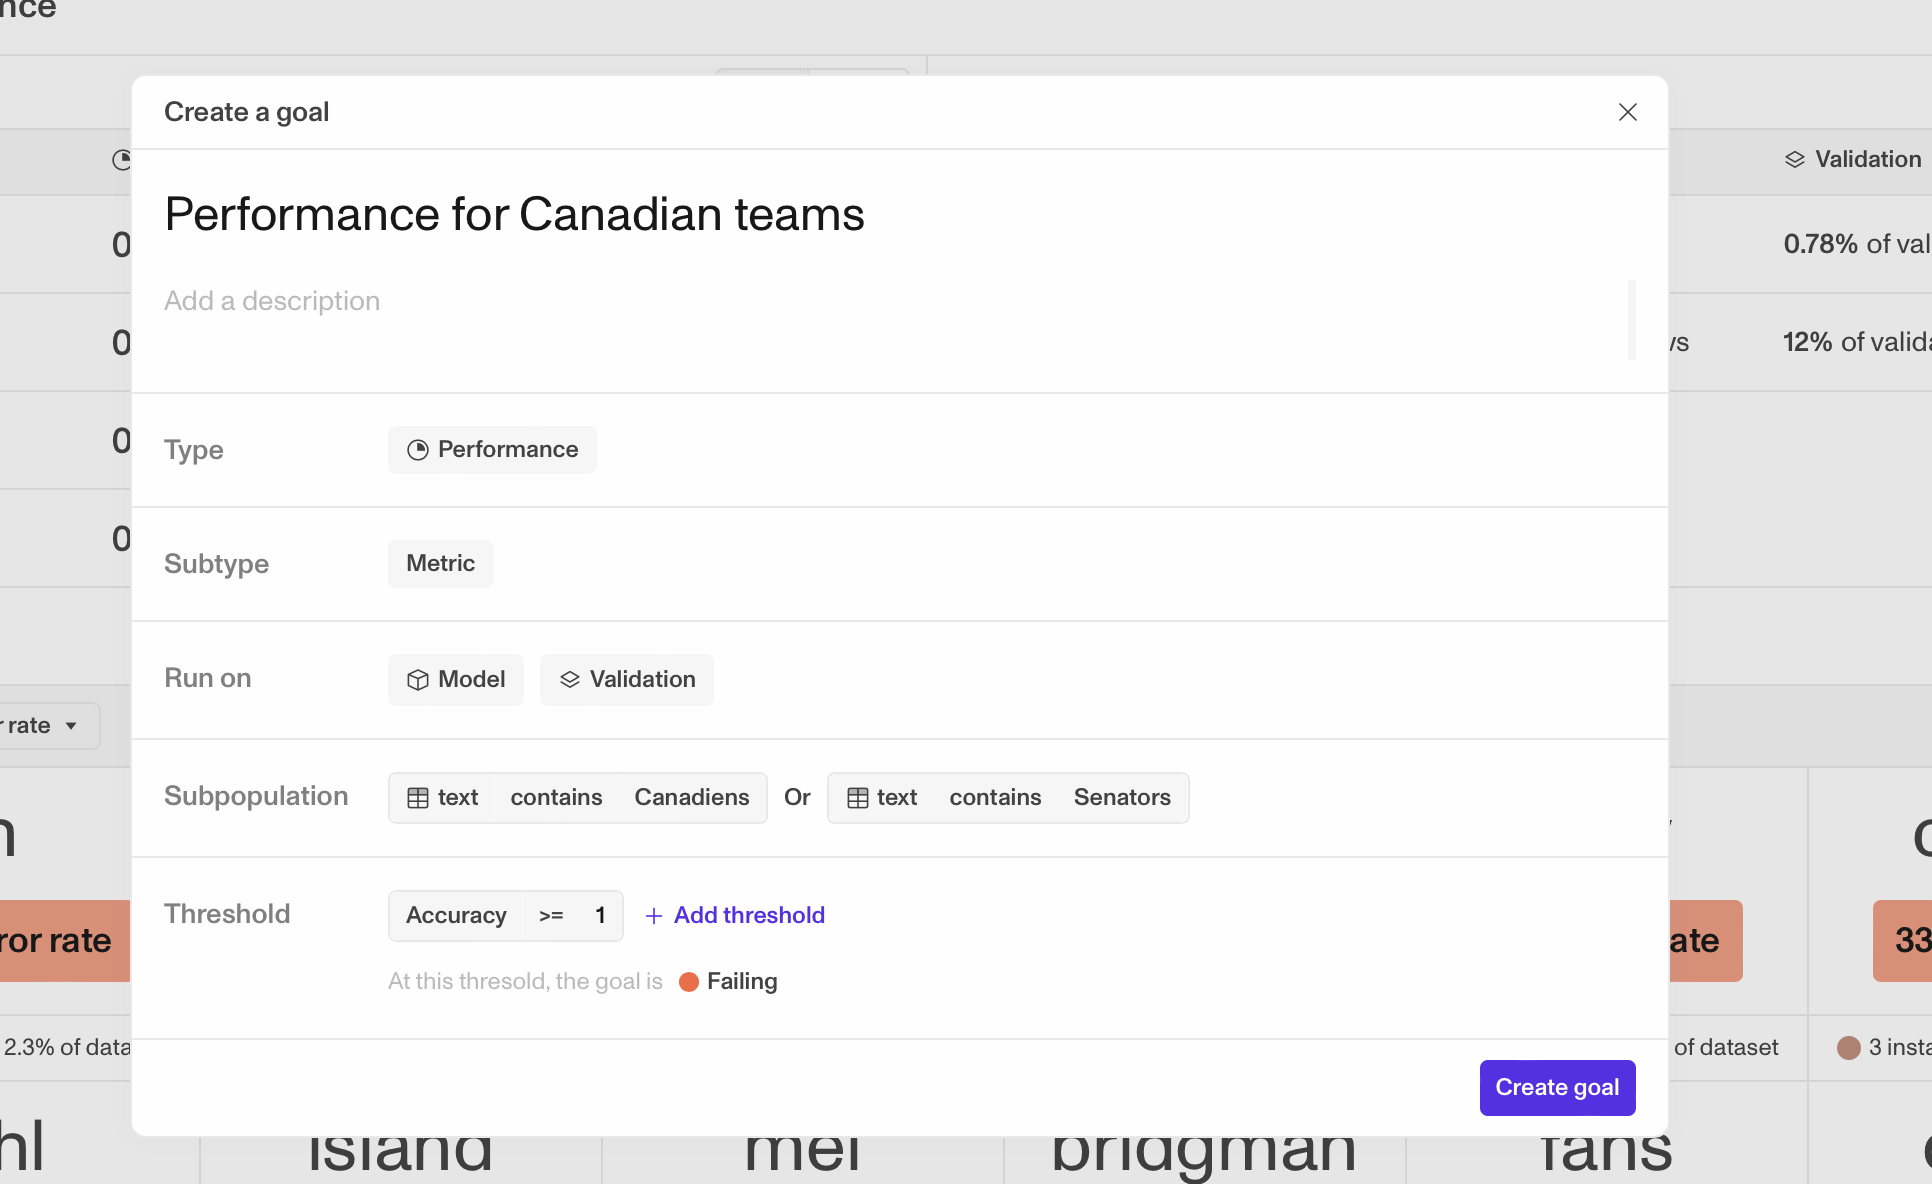
Task: Open the rate dropdown arrow at left
Action: click(x=71, y=726)
